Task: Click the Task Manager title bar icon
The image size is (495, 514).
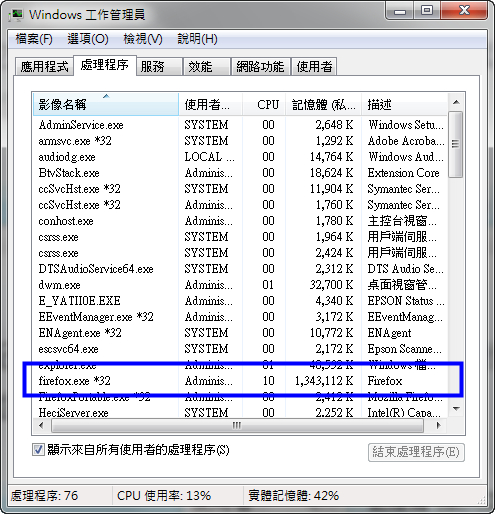Action: 17,15
